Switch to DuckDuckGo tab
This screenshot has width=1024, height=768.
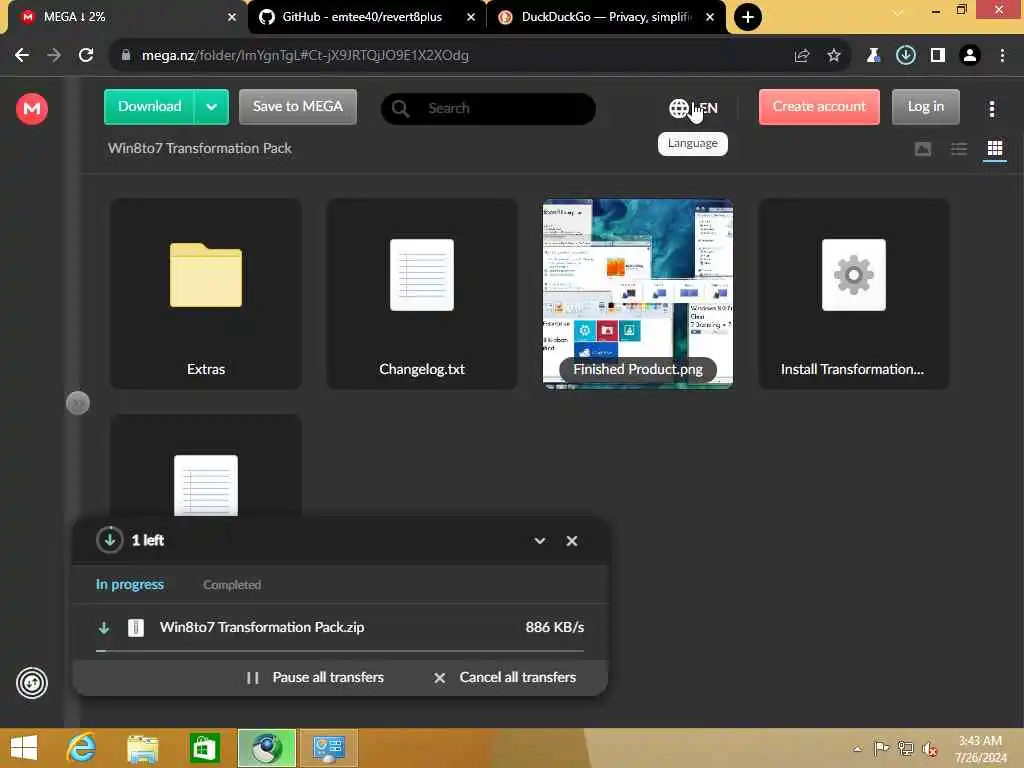pyautogui.click(x=605, y=17)
